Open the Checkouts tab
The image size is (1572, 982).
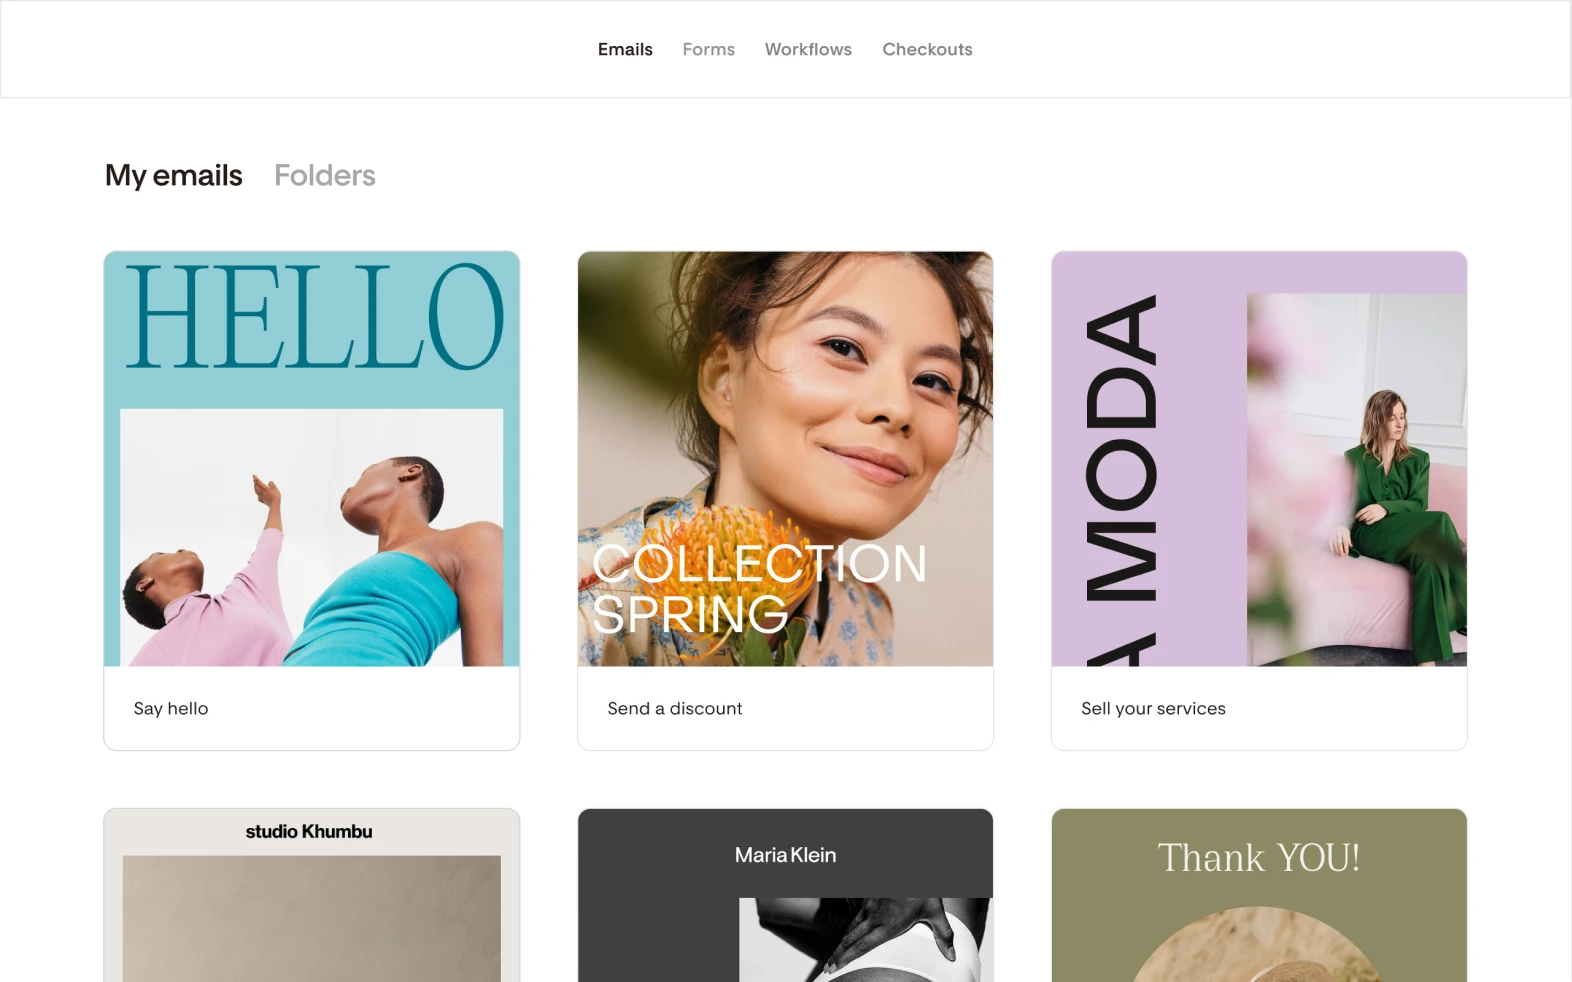[927, 49]
